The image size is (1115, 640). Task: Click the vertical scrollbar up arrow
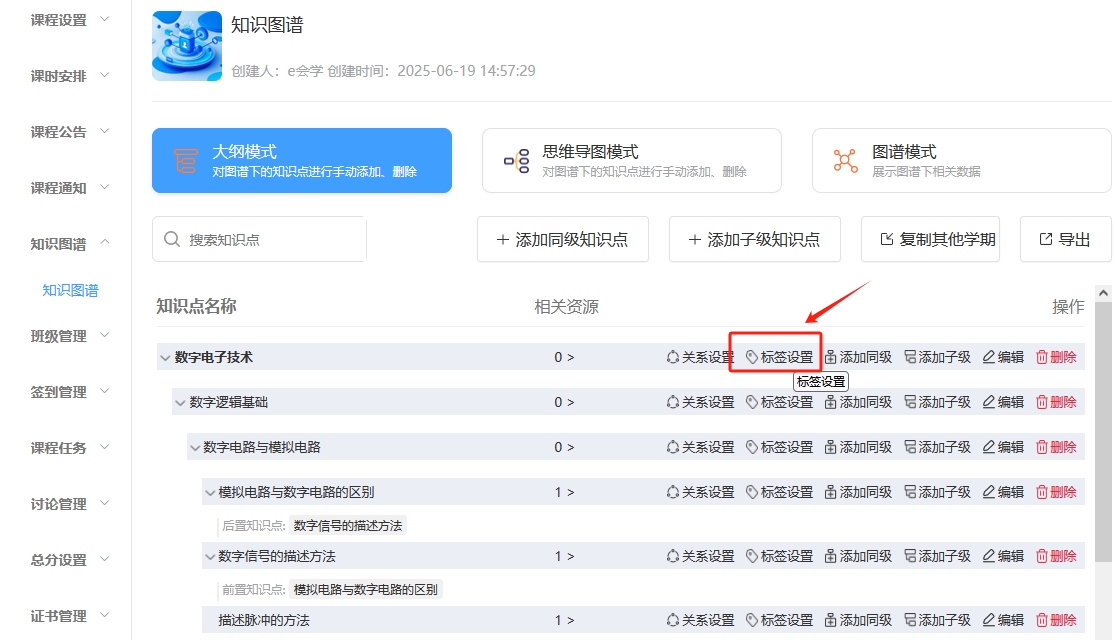1104,293
